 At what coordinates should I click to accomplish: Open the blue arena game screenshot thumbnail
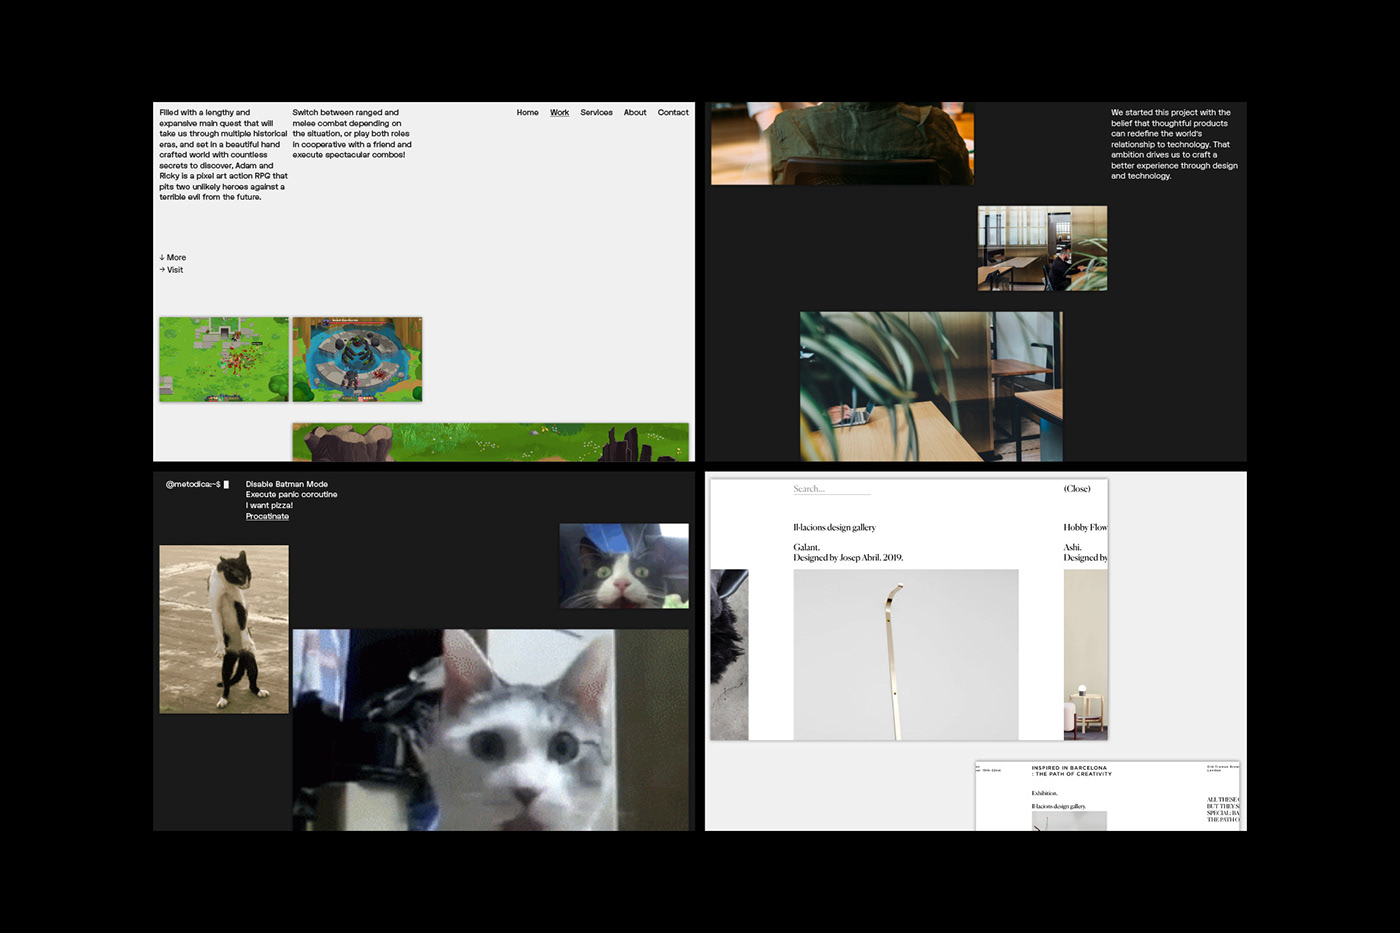click(x=357, y=360)
